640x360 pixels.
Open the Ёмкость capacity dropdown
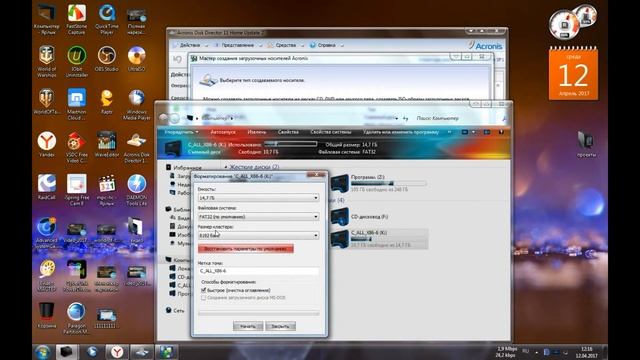click(258, 198)
